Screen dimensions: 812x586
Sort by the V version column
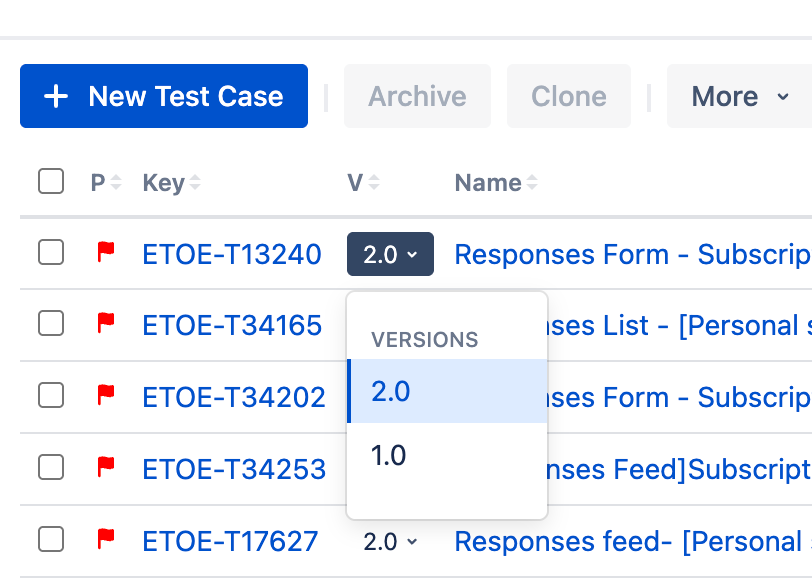click(364, 182)
